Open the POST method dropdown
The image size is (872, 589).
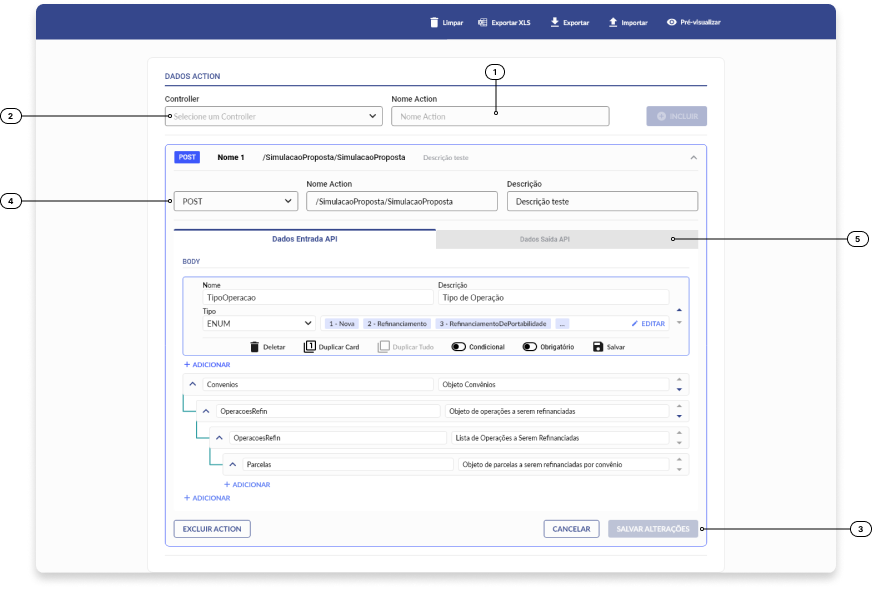click(x=236, y=201)
